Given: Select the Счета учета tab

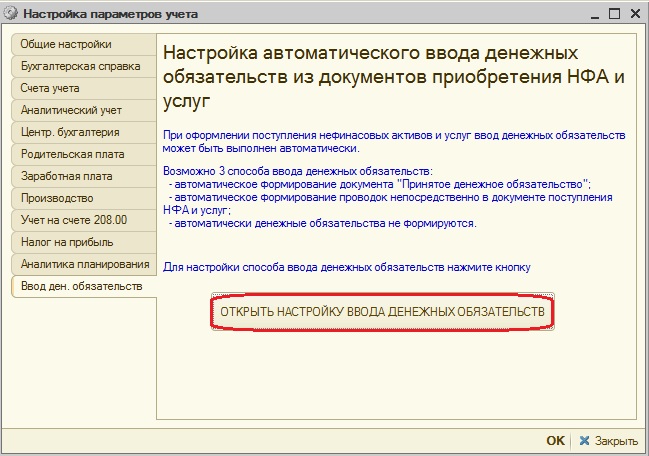Looking at the screenshot, I should click(84, 88).
